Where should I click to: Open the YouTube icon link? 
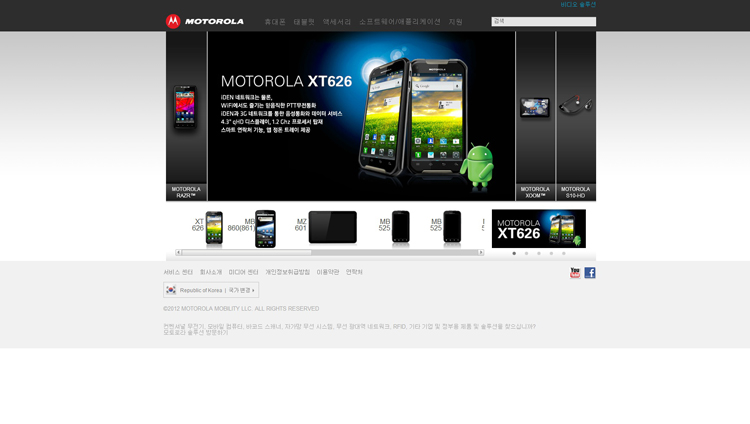[x=575, y=273]
